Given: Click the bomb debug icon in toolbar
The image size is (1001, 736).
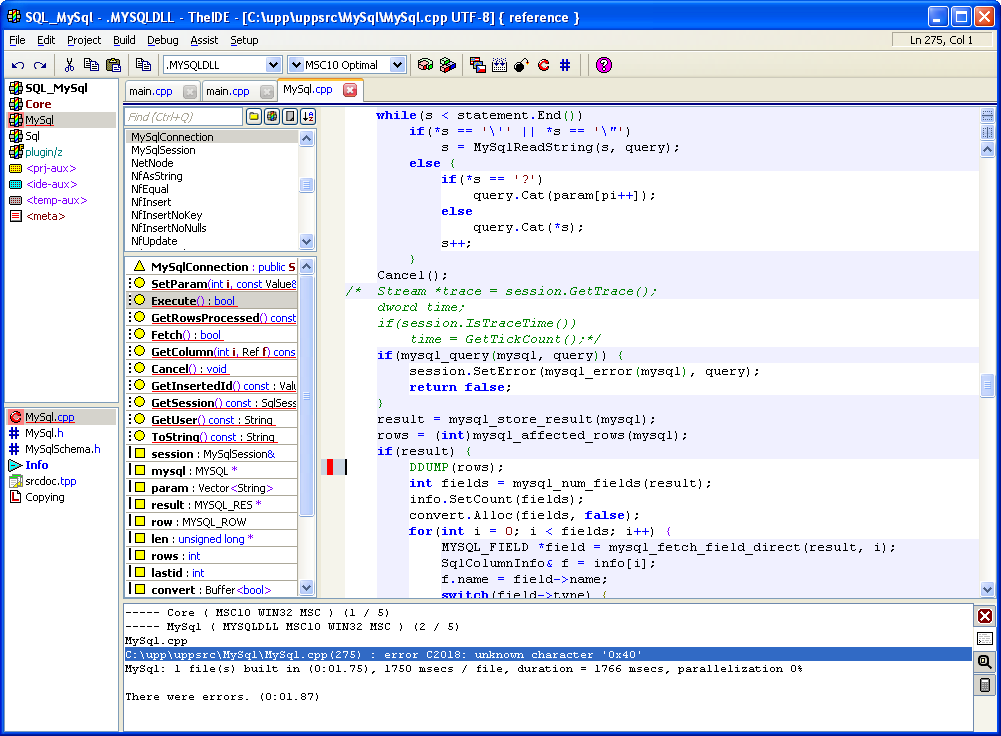Looking at the screenshot, I should coord(521,65).
